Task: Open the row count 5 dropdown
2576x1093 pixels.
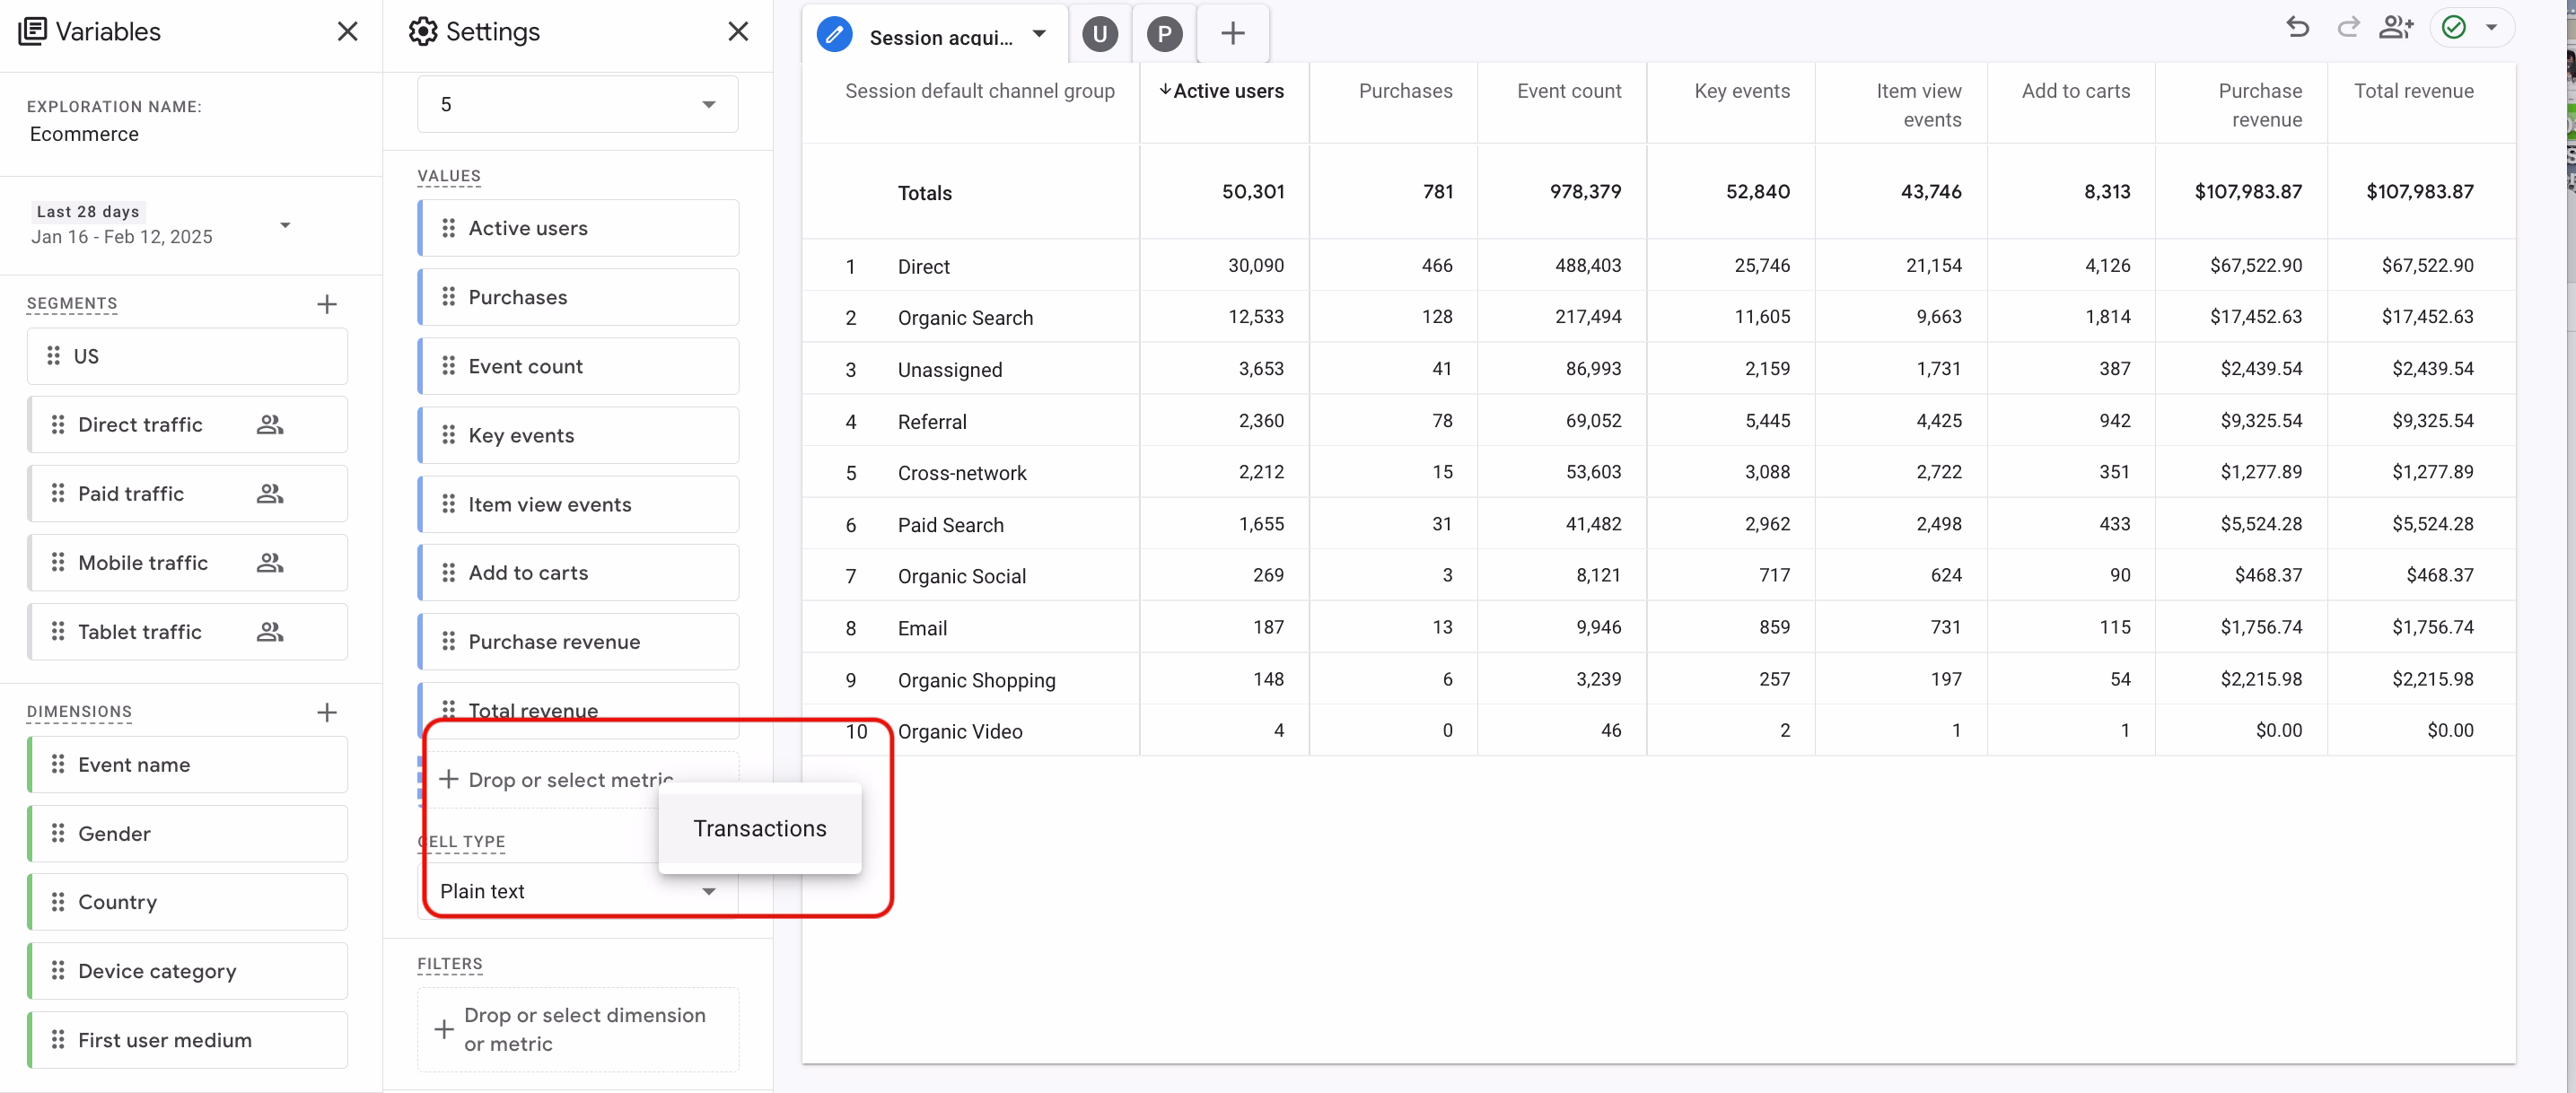Action: point(709,103)
